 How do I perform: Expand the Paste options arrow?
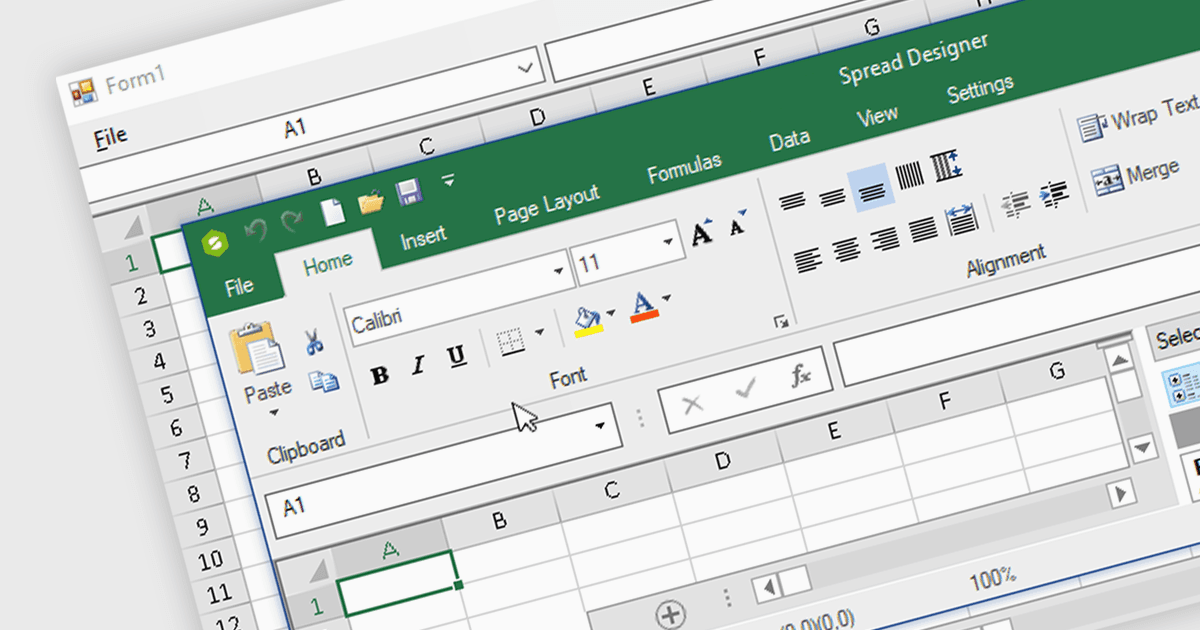pyautogui.click(x=274, y=412)
